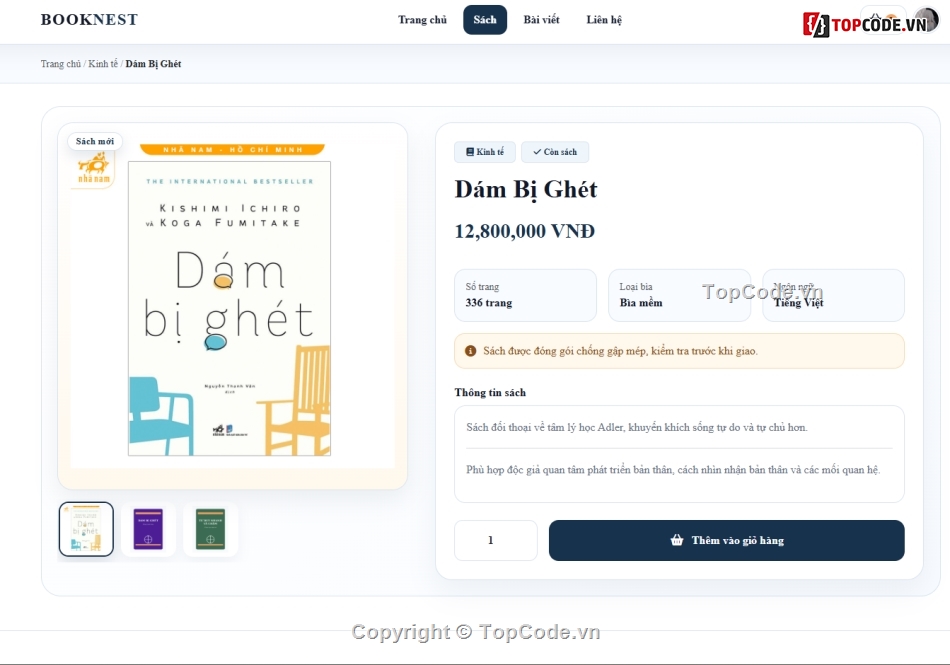Click the Trang chủ breadcrumb link
Viewport: 950px width, 665px height.
coord(61,64)
